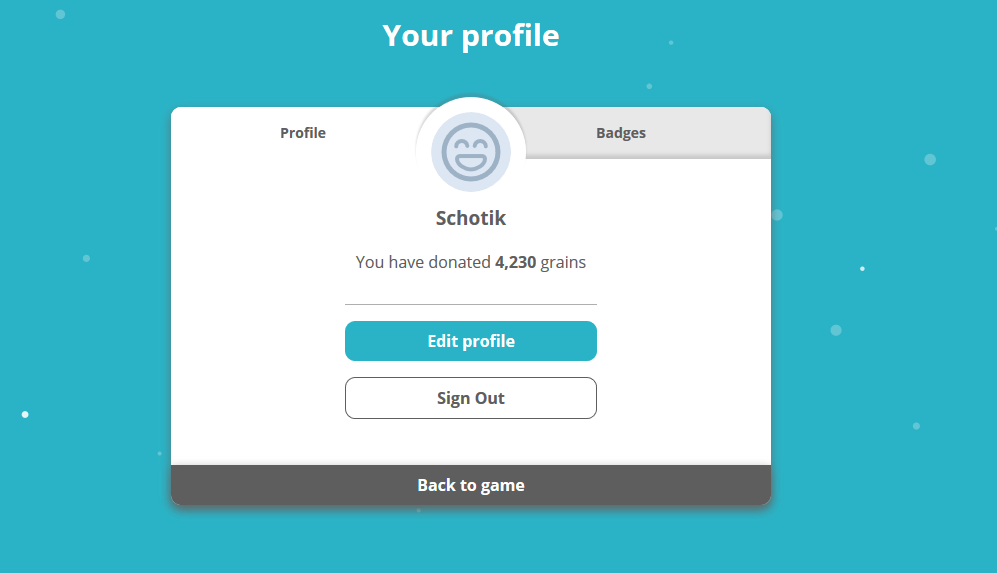Click the divider line above Edit profile
This screenshot has height=573, width=997.
pos(471,304)
